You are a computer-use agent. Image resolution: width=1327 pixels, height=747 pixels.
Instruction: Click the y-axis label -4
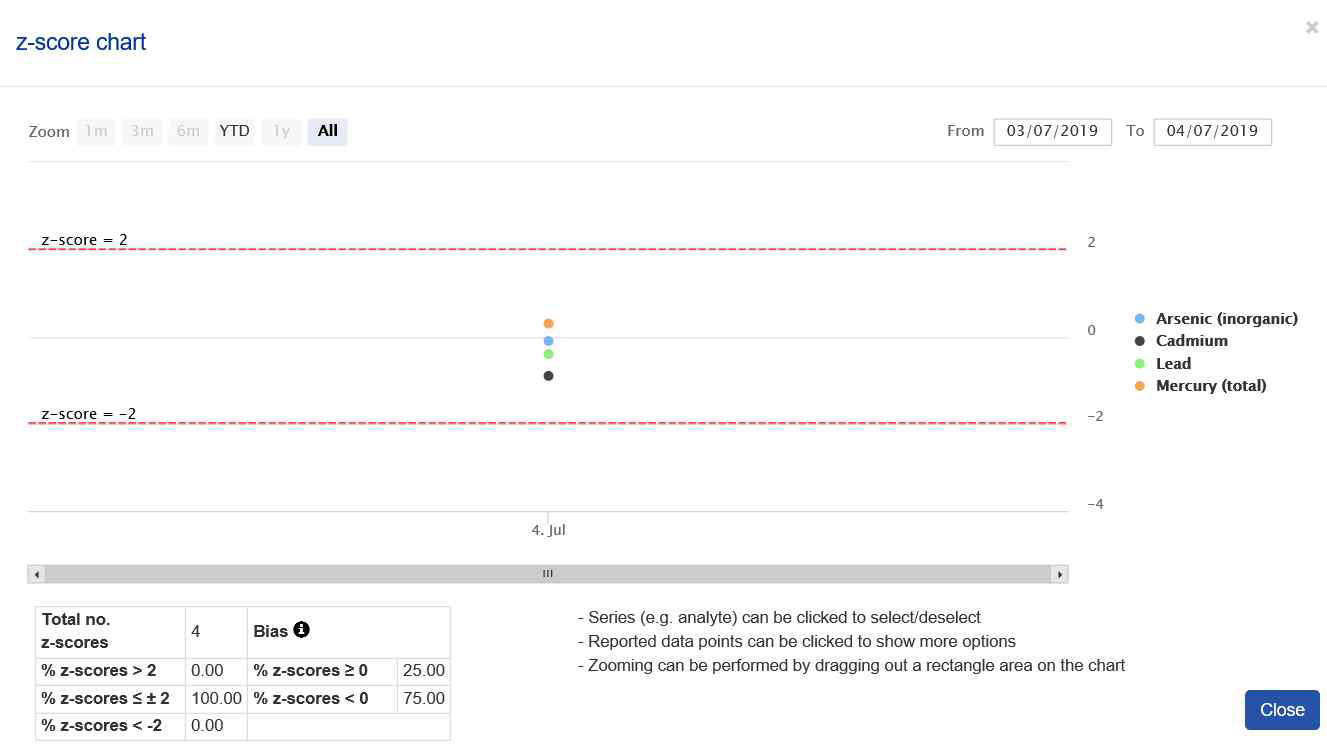coord(1095,504)
